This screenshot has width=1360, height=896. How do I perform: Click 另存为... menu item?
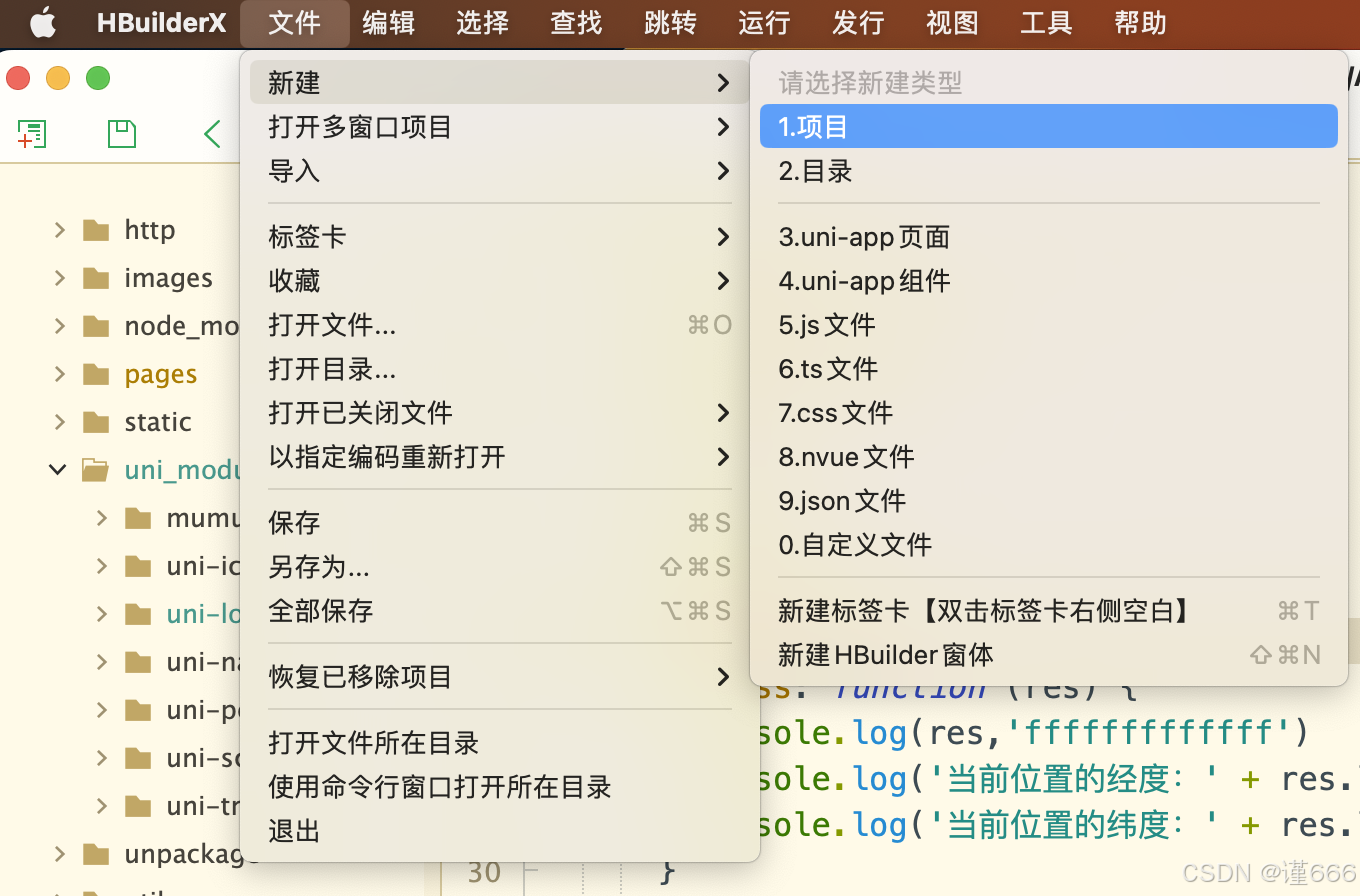click(x=500, y=567)
